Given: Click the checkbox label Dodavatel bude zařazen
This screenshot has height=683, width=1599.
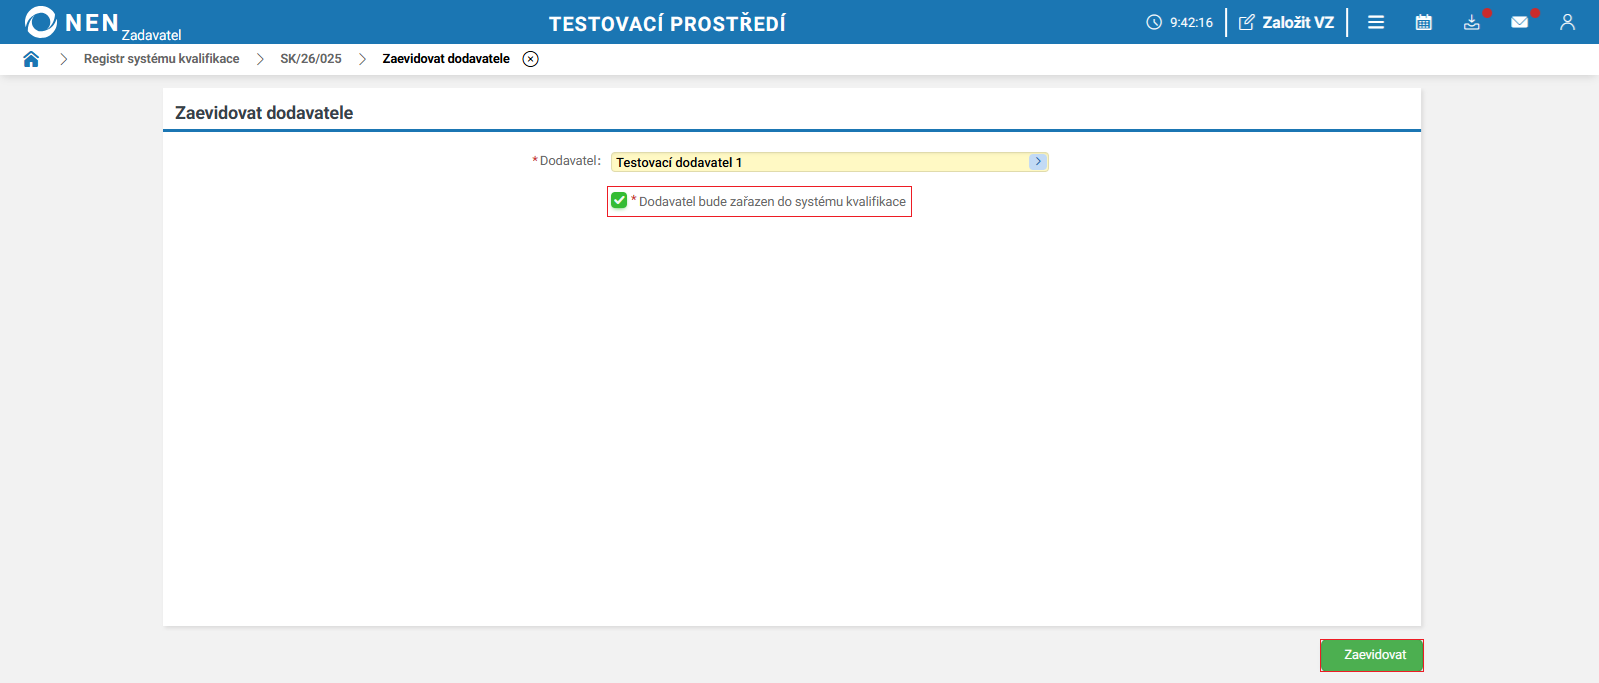Looking at the screenshot, I should point(772,201).
